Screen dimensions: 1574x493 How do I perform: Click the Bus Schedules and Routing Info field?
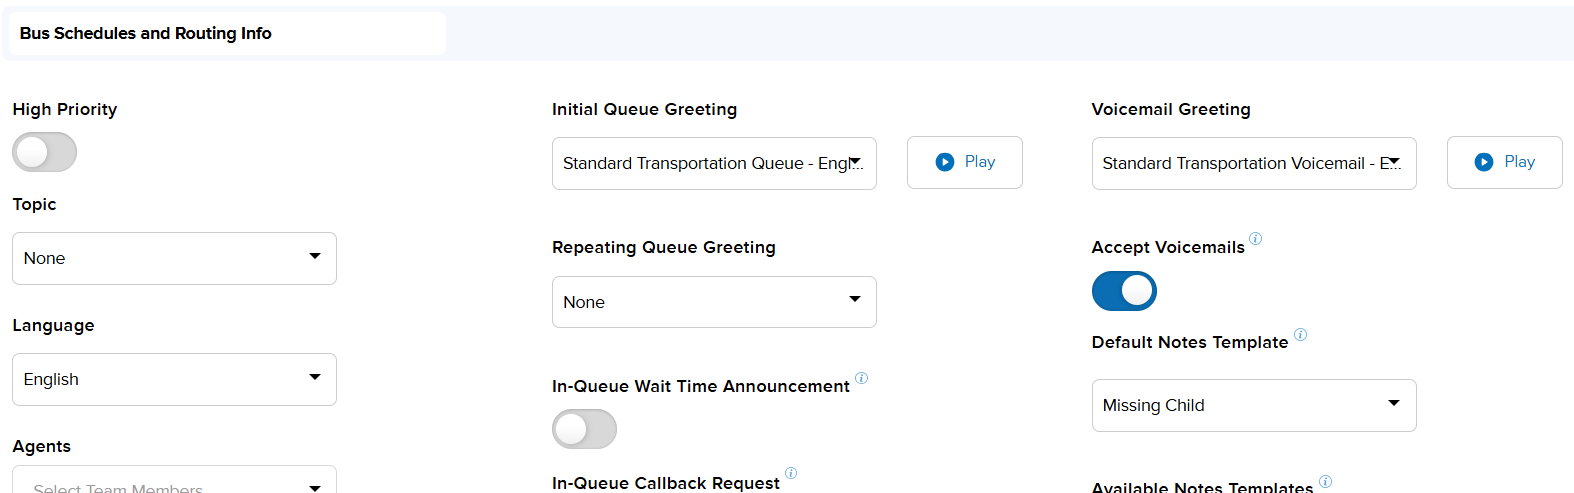[226, 33]
